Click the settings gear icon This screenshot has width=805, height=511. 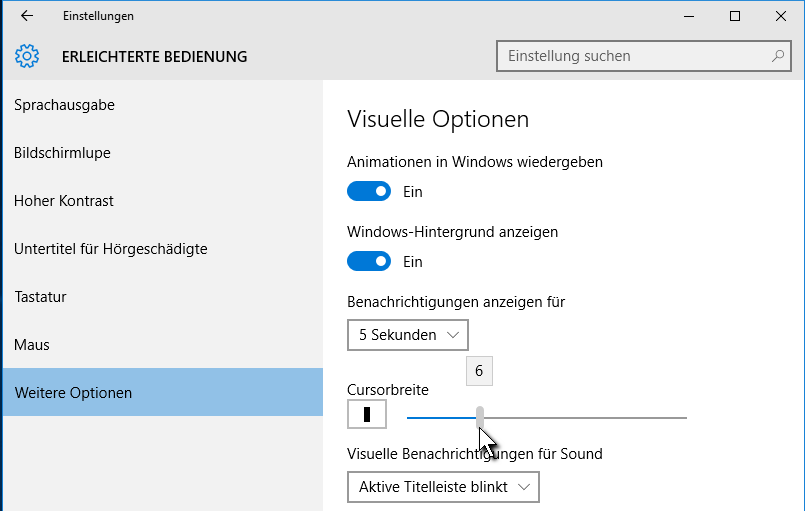(27, 56)
